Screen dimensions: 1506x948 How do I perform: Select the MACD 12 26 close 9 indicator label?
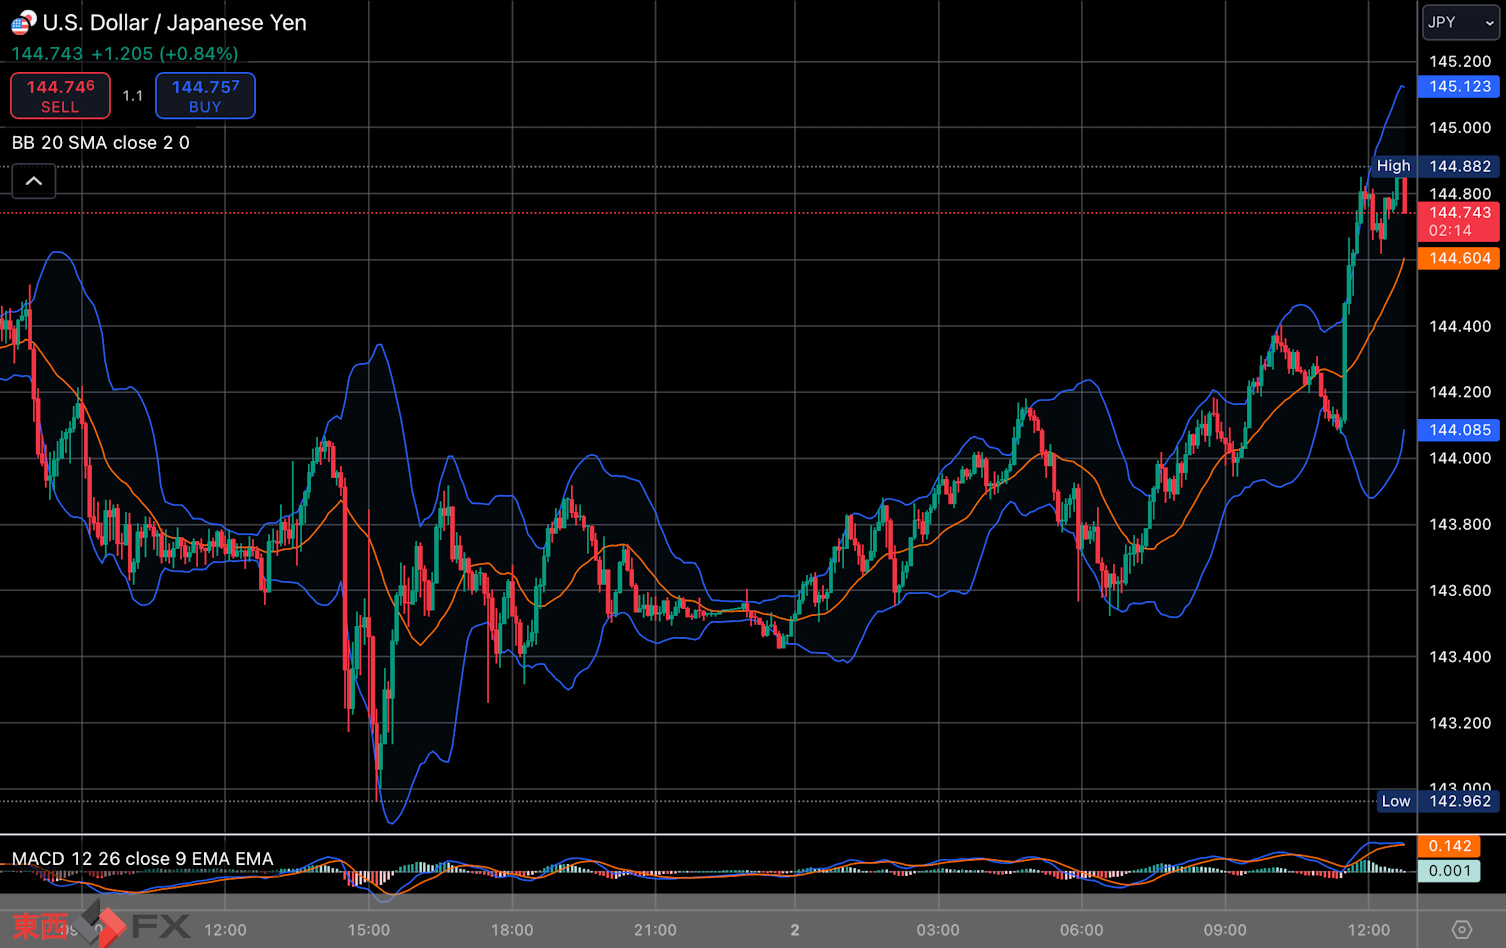point(142,859)
